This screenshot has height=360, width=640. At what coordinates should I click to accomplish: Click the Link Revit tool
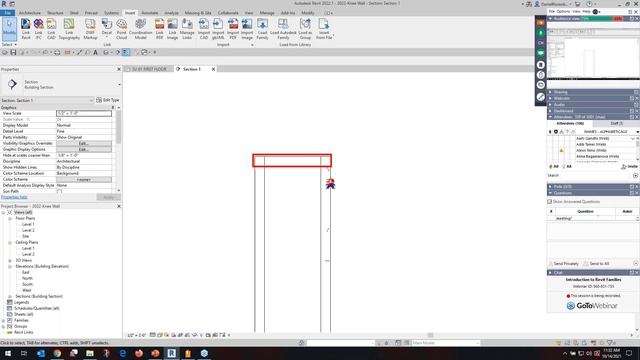point(26,29)
